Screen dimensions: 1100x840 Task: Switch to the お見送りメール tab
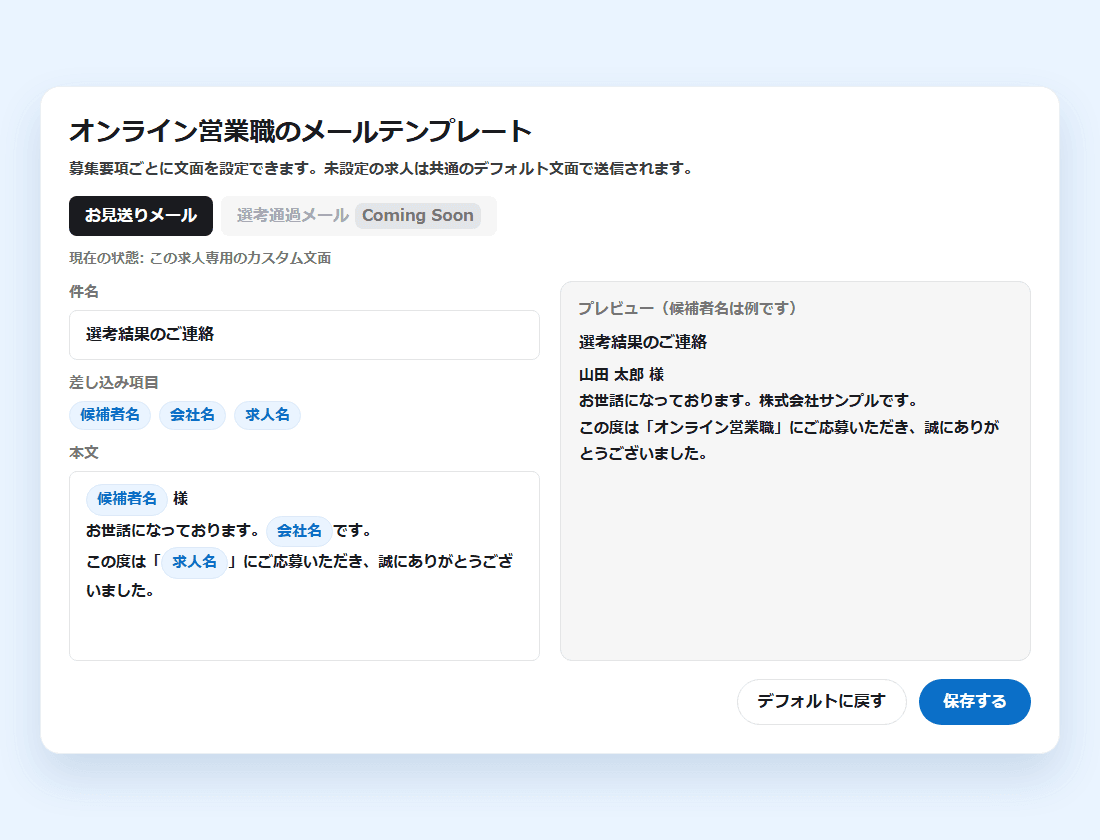coord(140,215)
